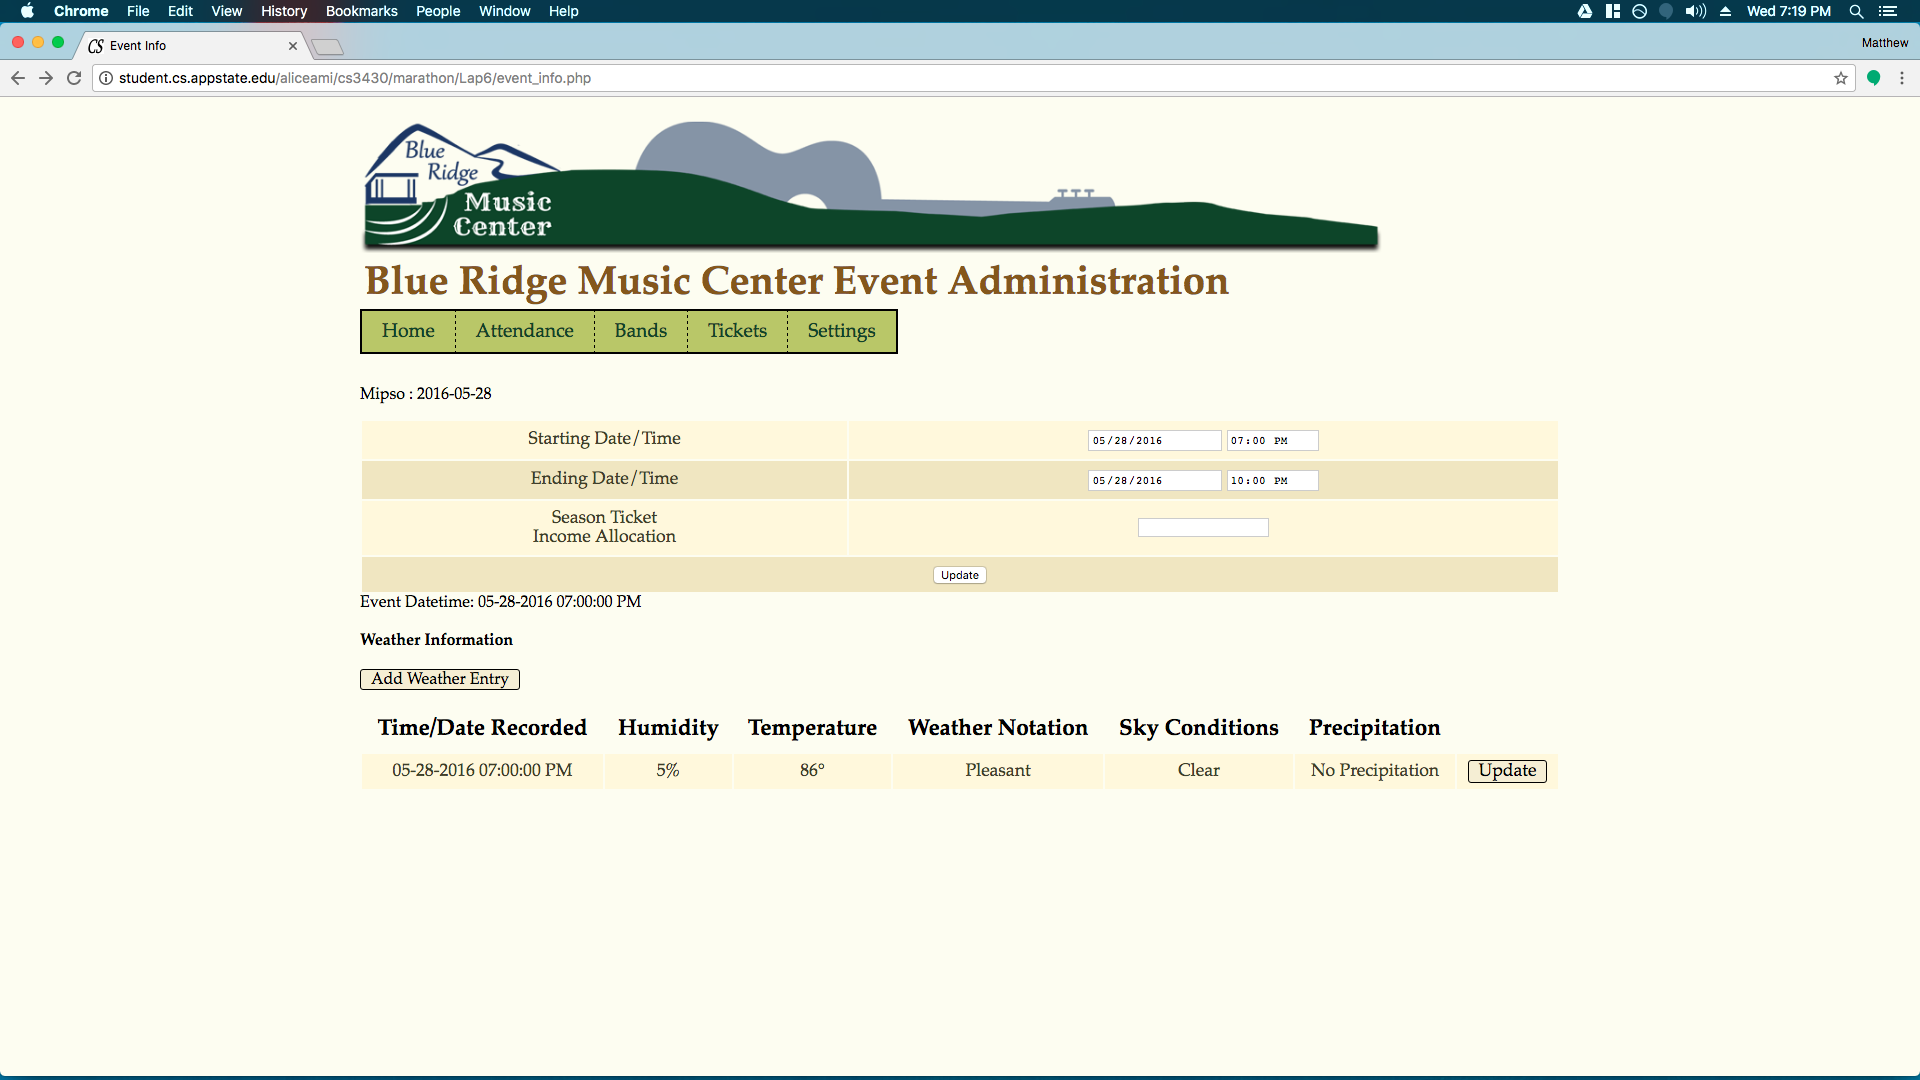Image resolution: width=1920 pixels, height=1080 pixels.
Task: Go to the Bands navigation tab
Action: click(x=640, y=331)
